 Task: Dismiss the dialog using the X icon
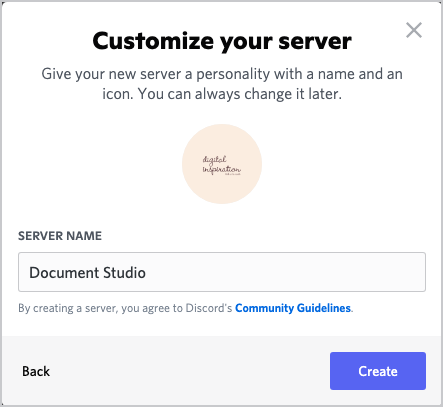pos(414,30)
